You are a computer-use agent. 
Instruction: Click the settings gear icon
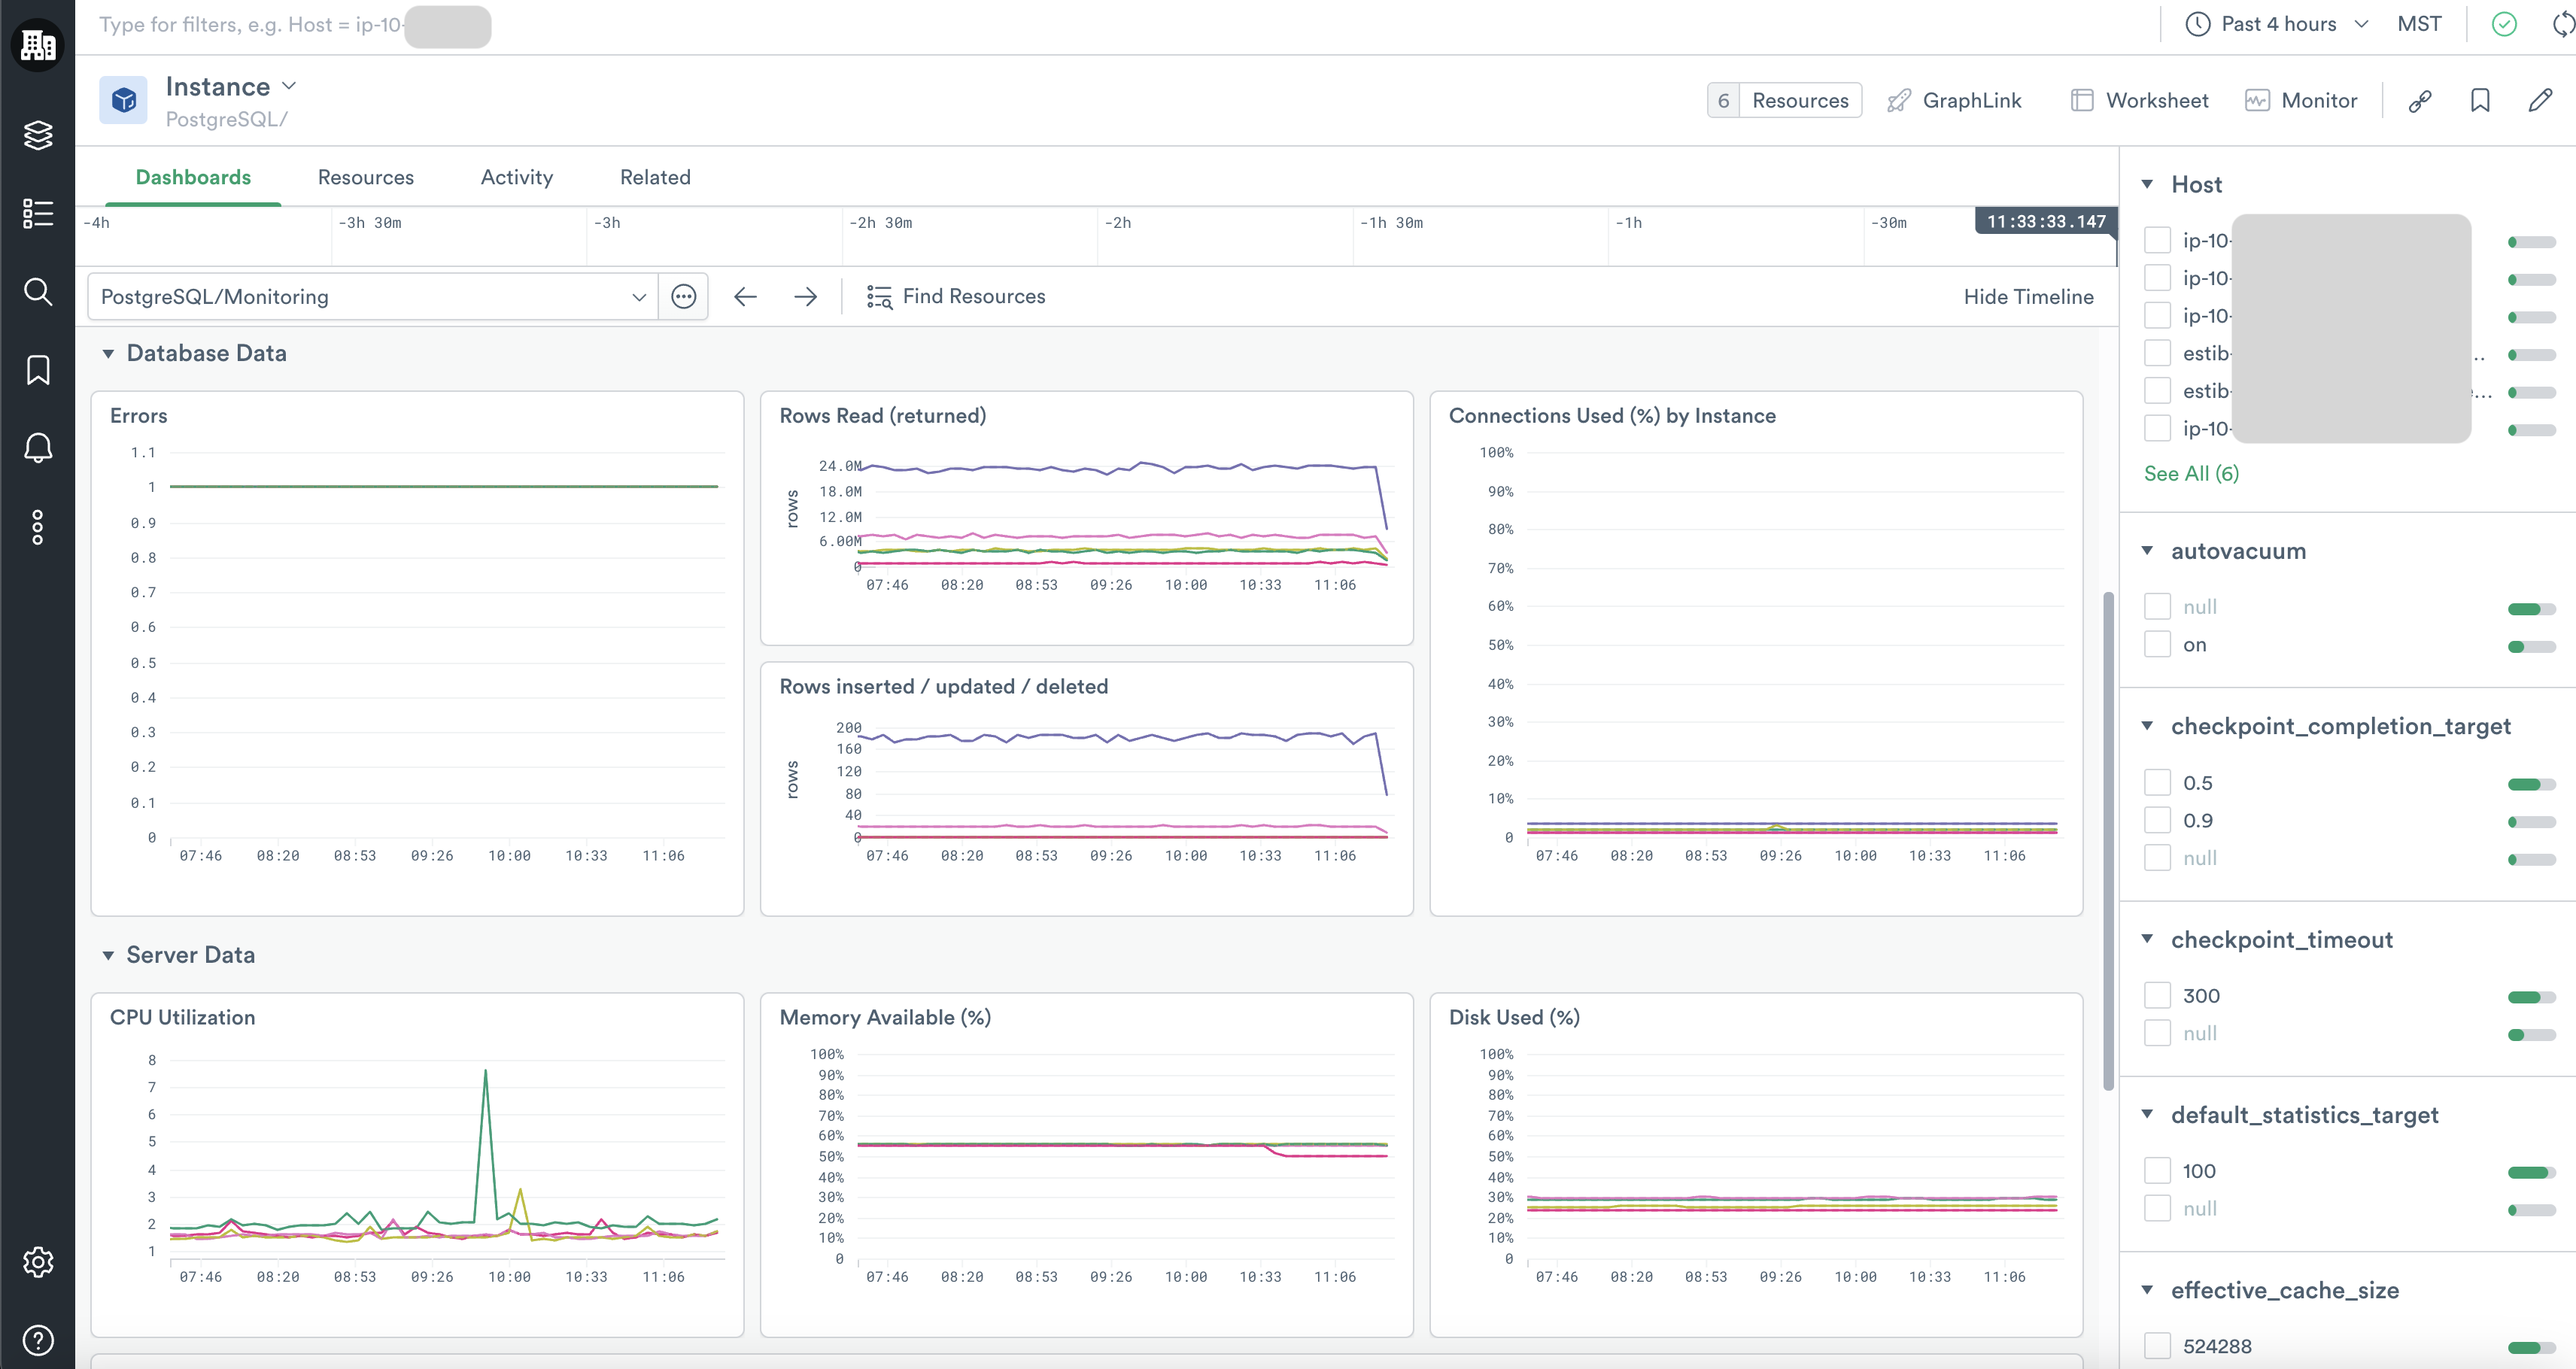pyautogui.click(x=38, y=1262)
